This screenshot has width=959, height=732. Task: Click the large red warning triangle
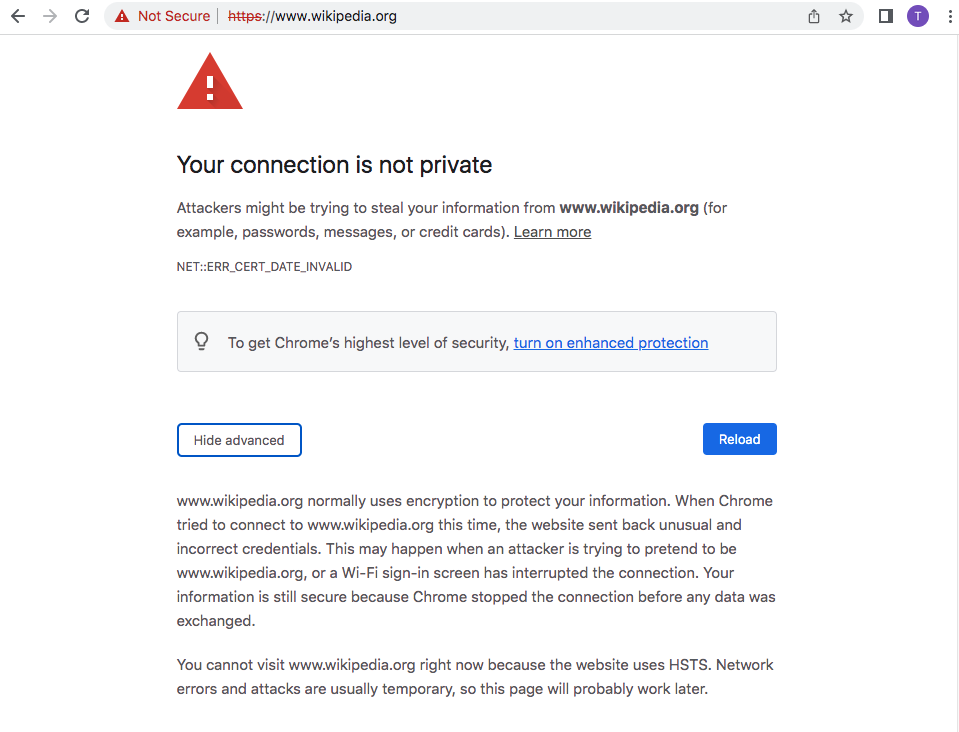point(210,83)
